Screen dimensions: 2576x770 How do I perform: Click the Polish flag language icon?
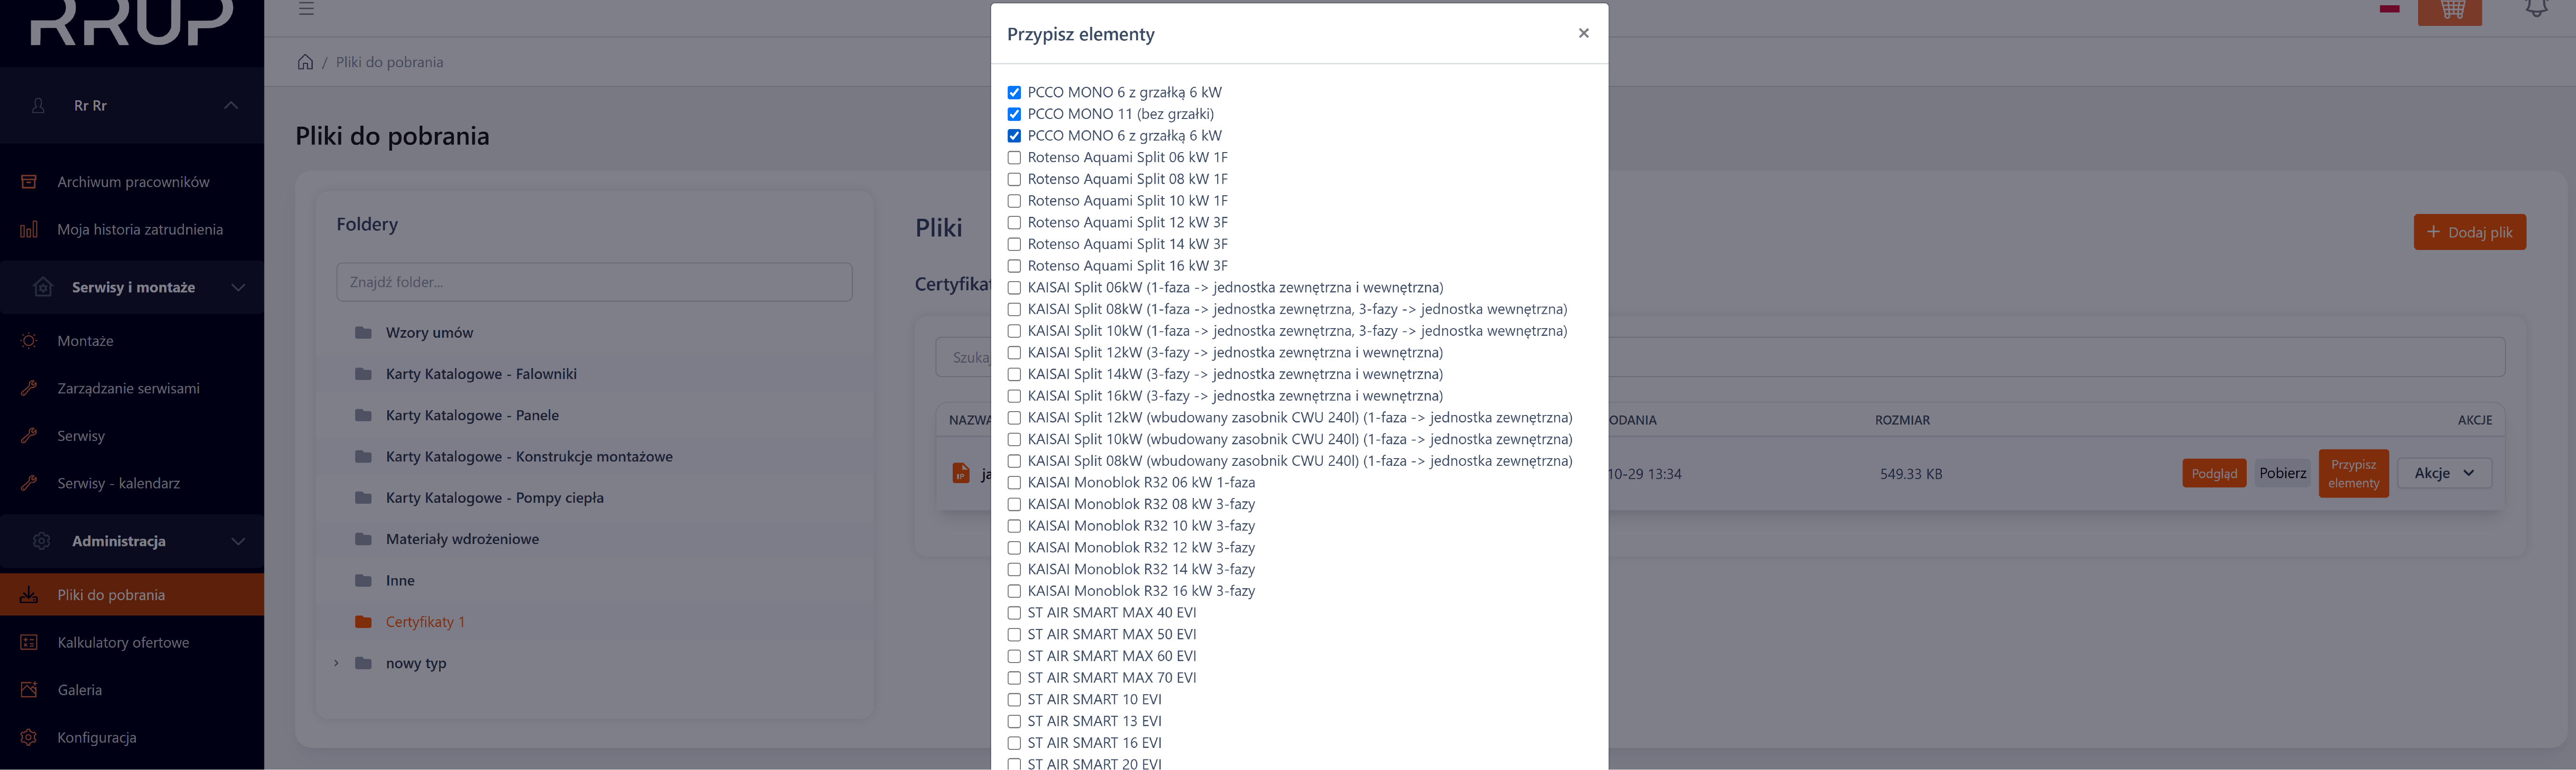[x=2389, y=9]
